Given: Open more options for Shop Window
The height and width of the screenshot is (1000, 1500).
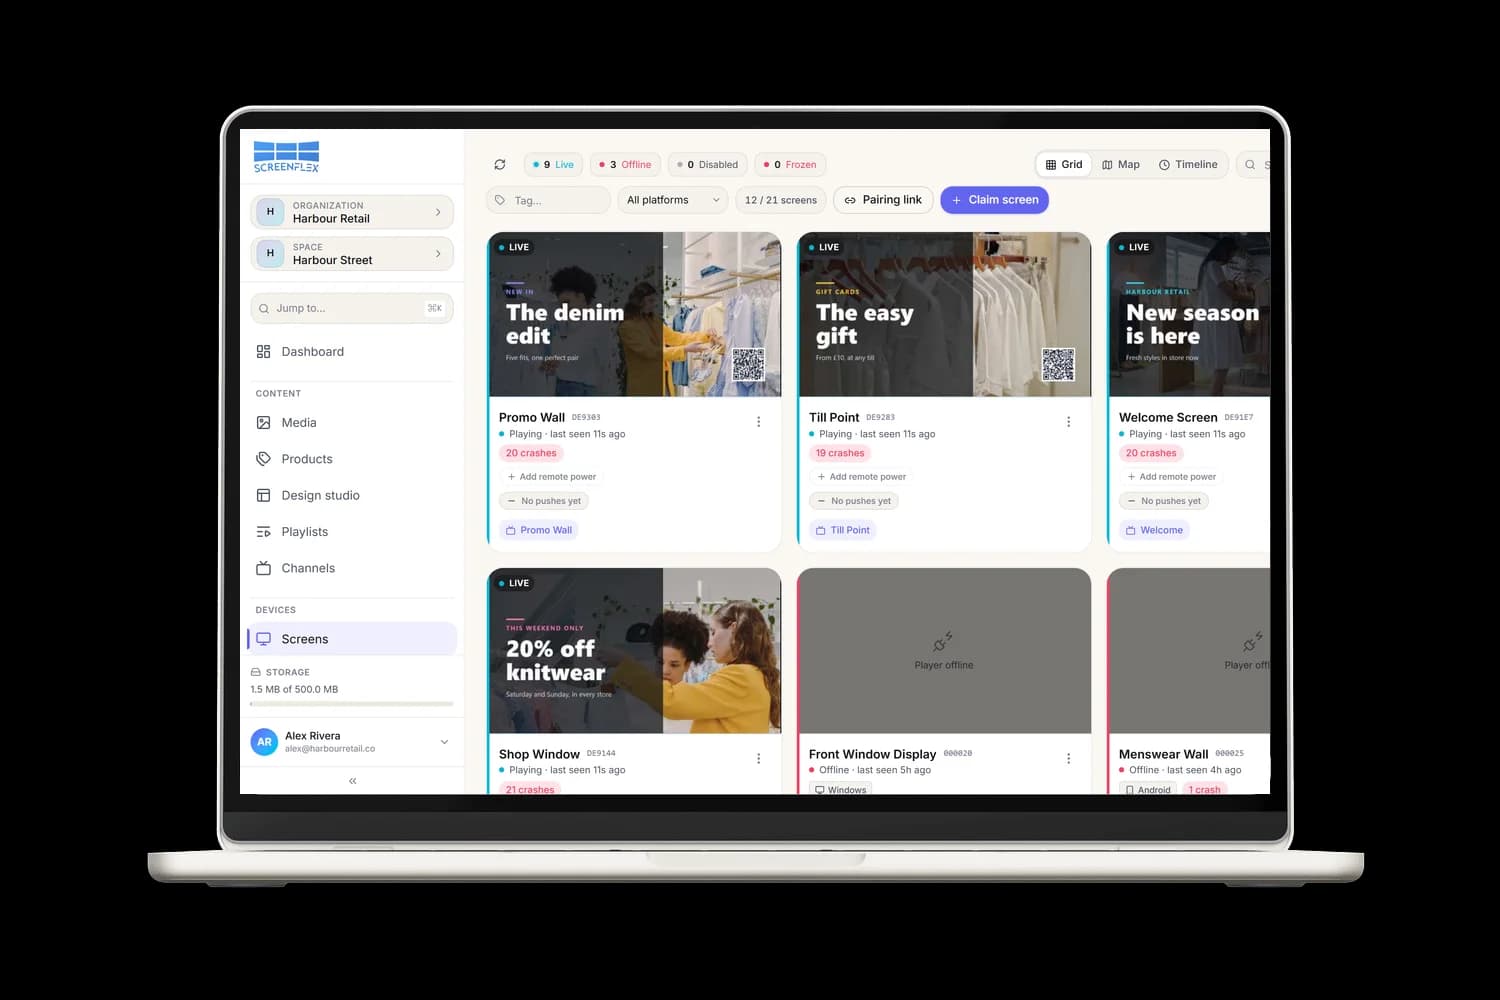Looking at the screenshot, I should click(x=759, y=759).
